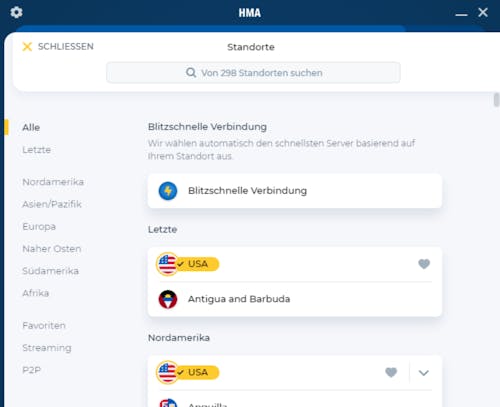This screenshot has width=500, height=407.
Task: Click the blue lightning bolt icon
Action: click(x=168, y=191)
